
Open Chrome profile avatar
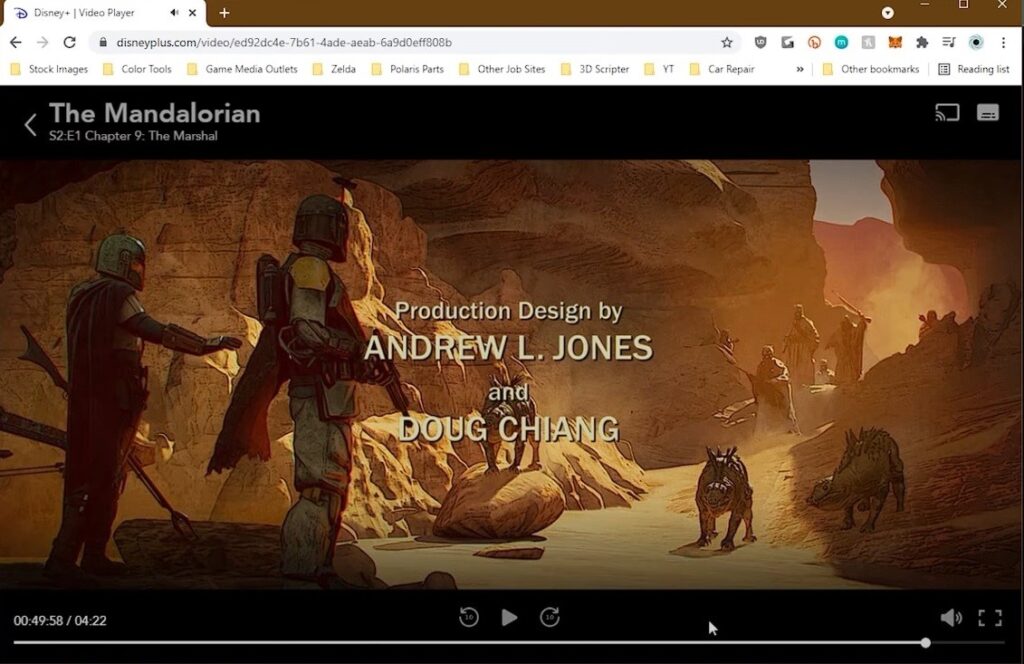tap(976, 42)
